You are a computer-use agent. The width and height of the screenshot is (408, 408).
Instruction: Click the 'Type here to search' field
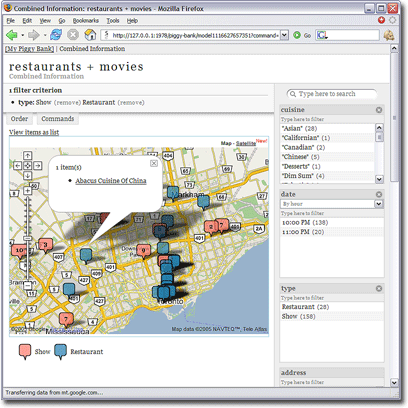(332, 94)
